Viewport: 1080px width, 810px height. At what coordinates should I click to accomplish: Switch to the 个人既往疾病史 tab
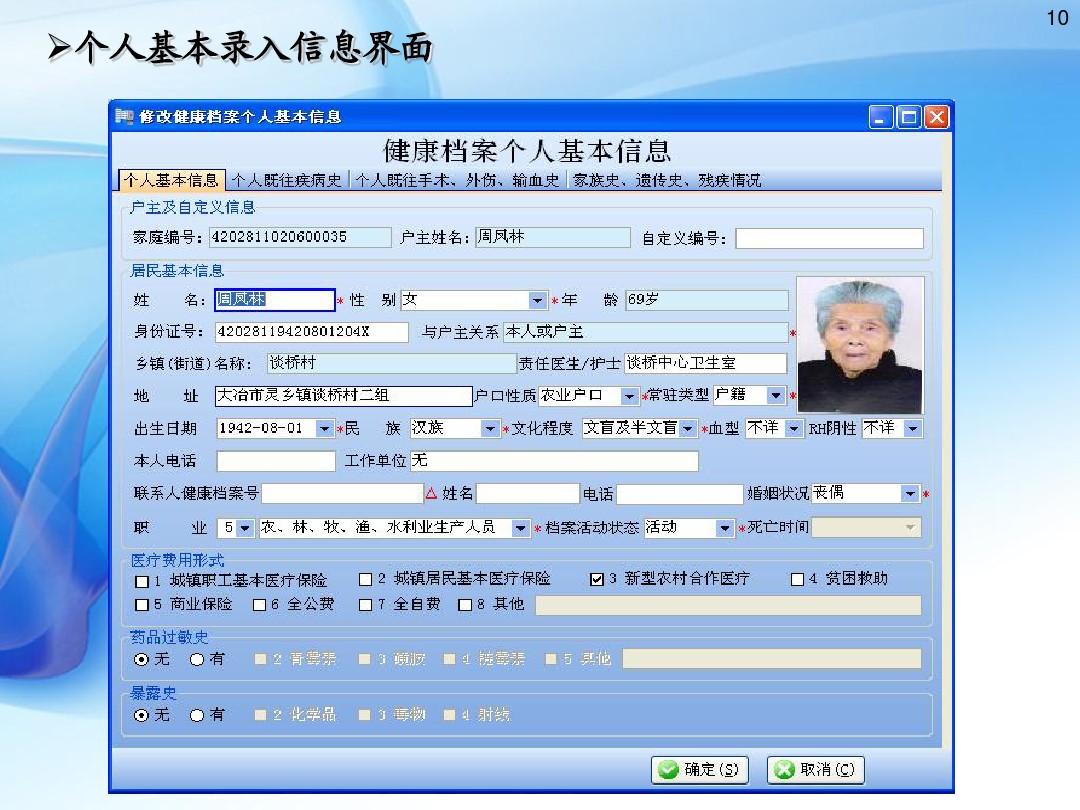click(x=289, y=181)
